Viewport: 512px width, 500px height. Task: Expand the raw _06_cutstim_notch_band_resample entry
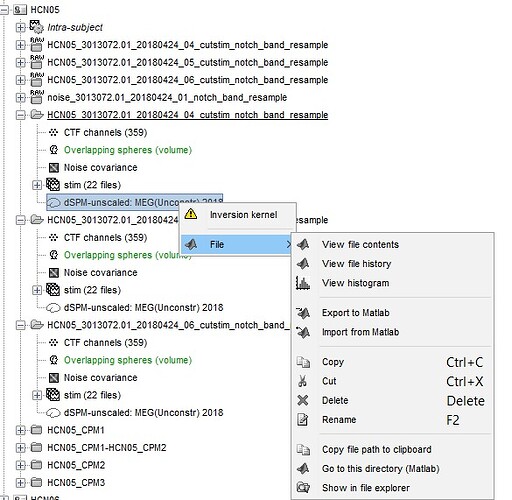[20, 80]
